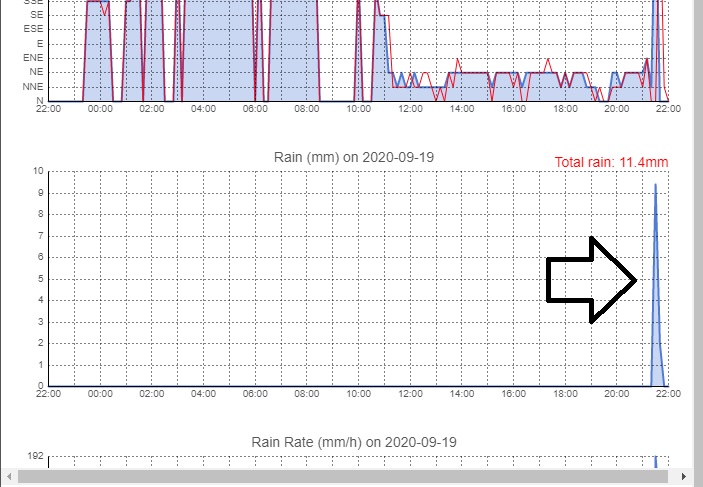This screenshot has width=703, height=487.
Task: Click the '20:00' label under the rain chart
Action: tap(616, 394)
